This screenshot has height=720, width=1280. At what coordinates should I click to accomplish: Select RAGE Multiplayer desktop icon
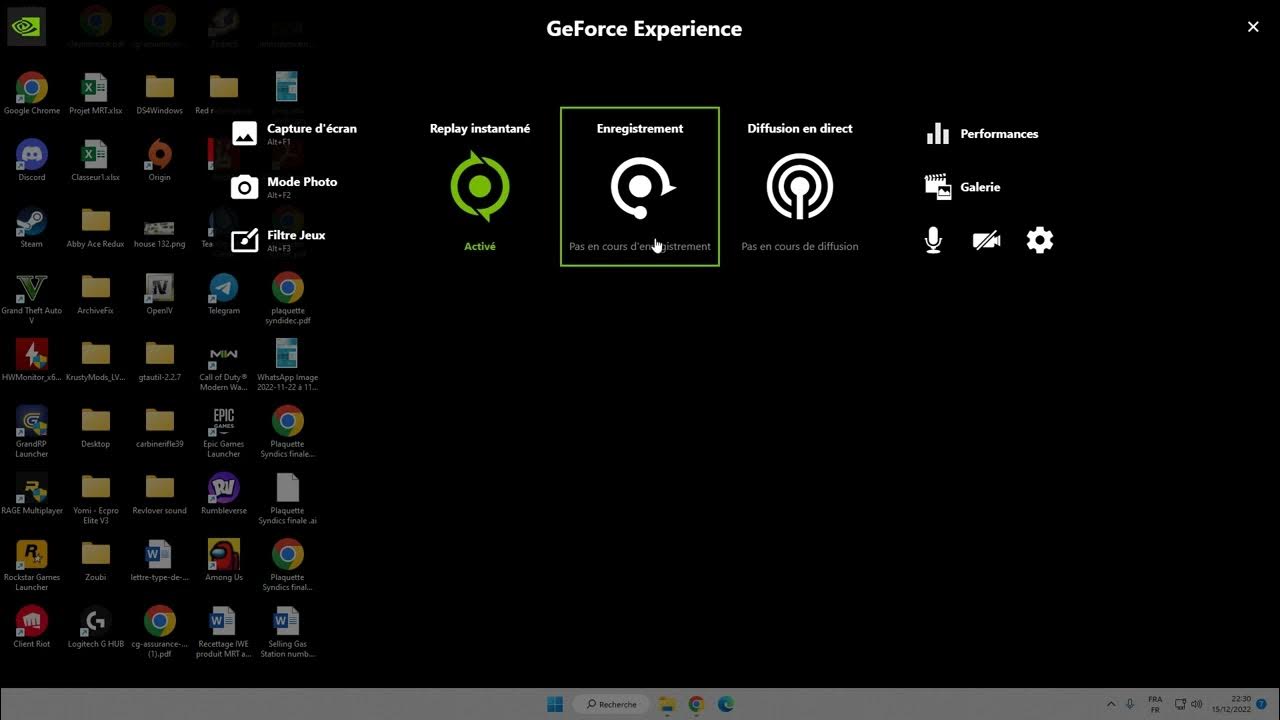pos(32,493)
